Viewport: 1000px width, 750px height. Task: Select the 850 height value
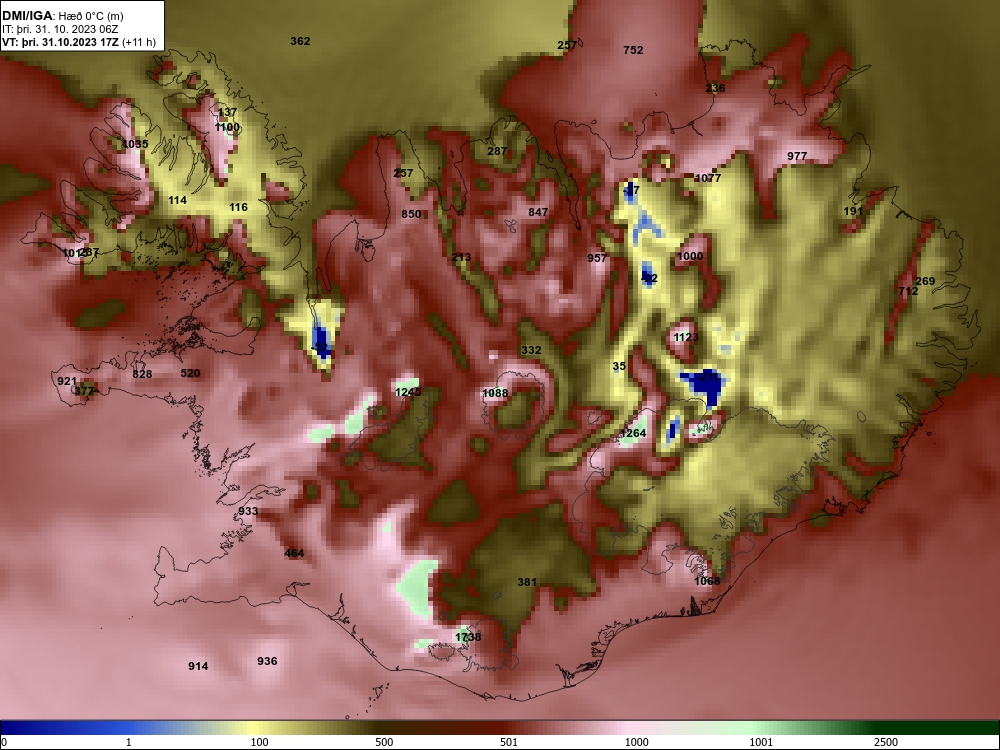[x=411, y=214]
